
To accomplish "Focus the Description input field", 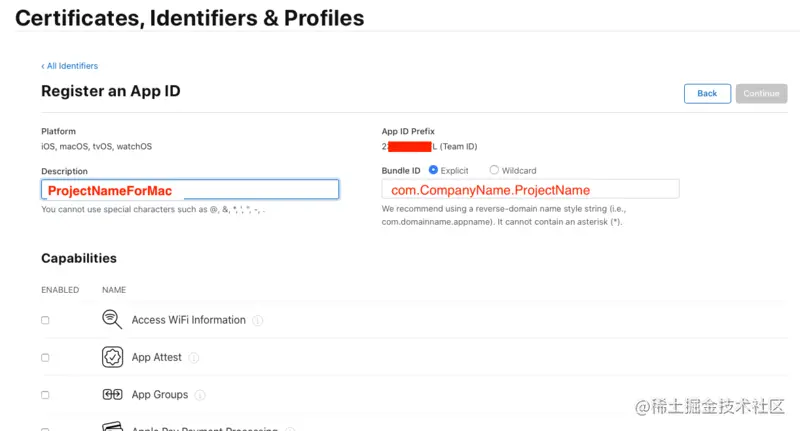I will (x=190, y=190).
